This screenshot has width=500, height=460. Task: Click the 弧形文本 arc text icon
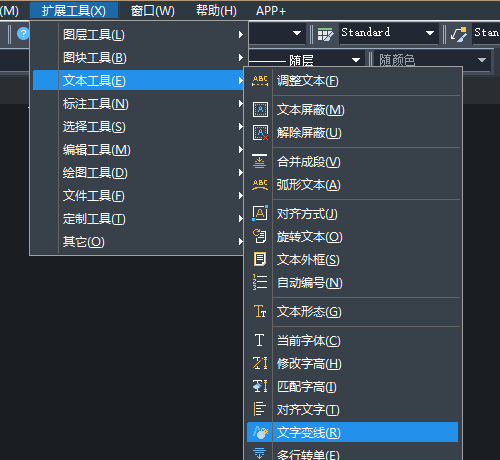260,185
